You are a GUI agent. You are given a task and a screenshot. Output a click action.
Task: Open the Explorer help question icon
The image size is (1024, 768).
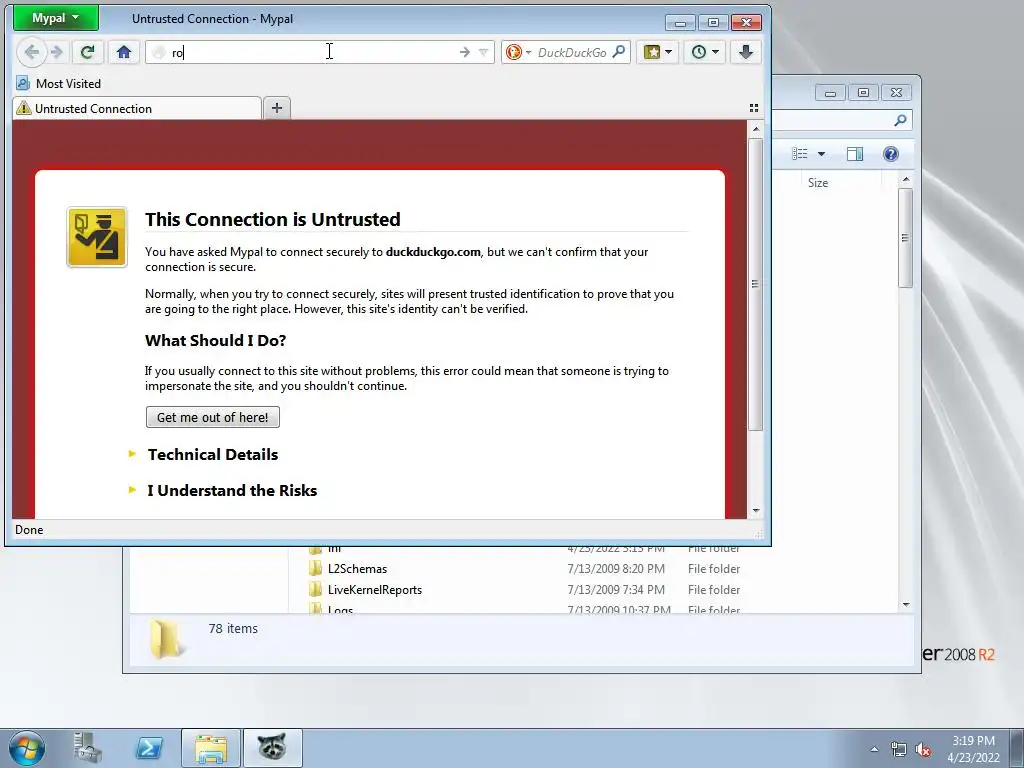(891, 153)
